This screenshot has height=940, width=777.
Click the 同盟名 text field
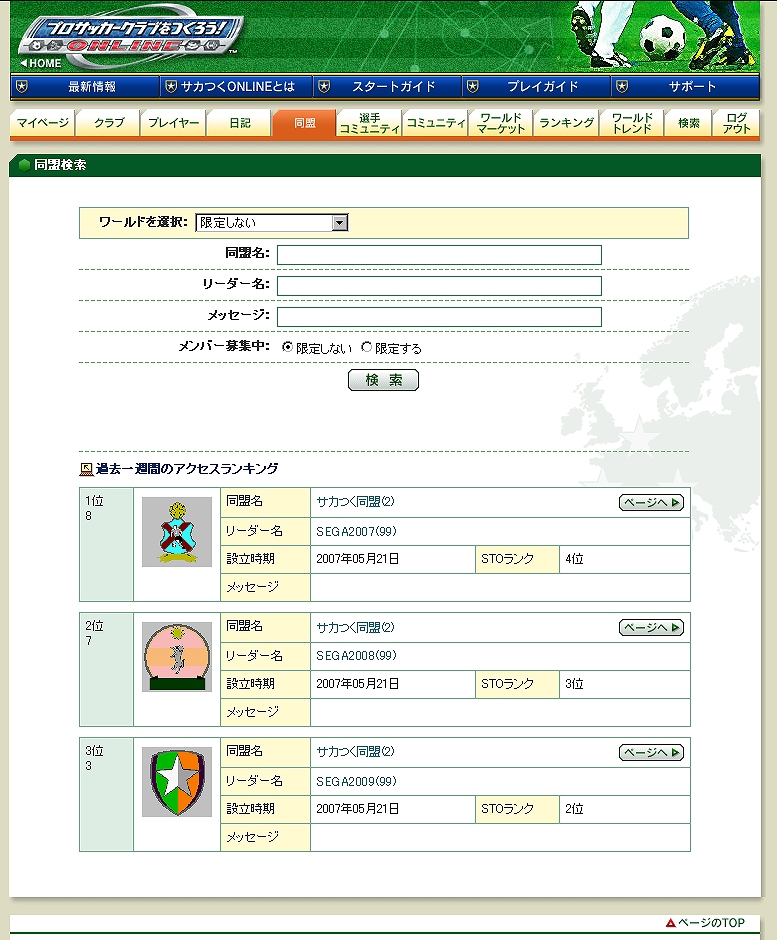pos(439,255)
